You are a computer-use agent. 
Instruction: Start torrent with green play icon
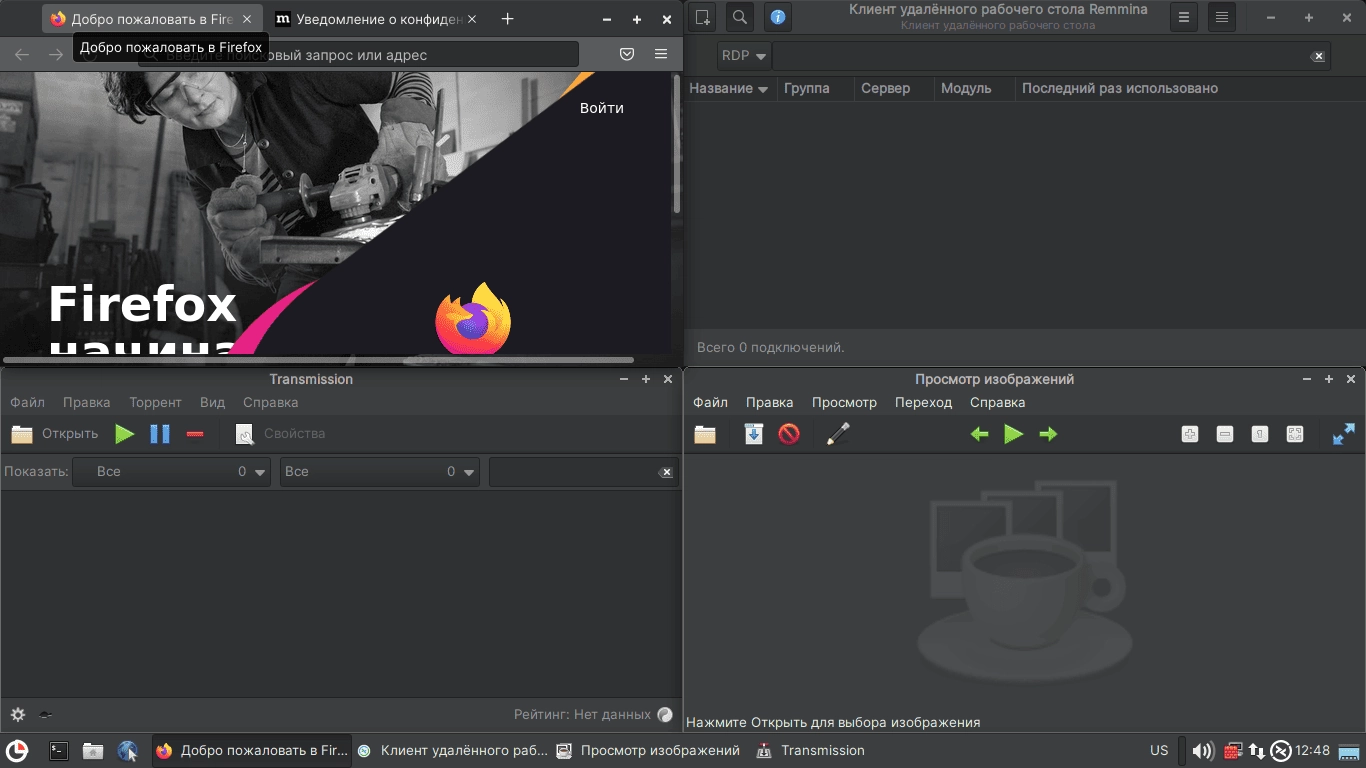point(125,434)
